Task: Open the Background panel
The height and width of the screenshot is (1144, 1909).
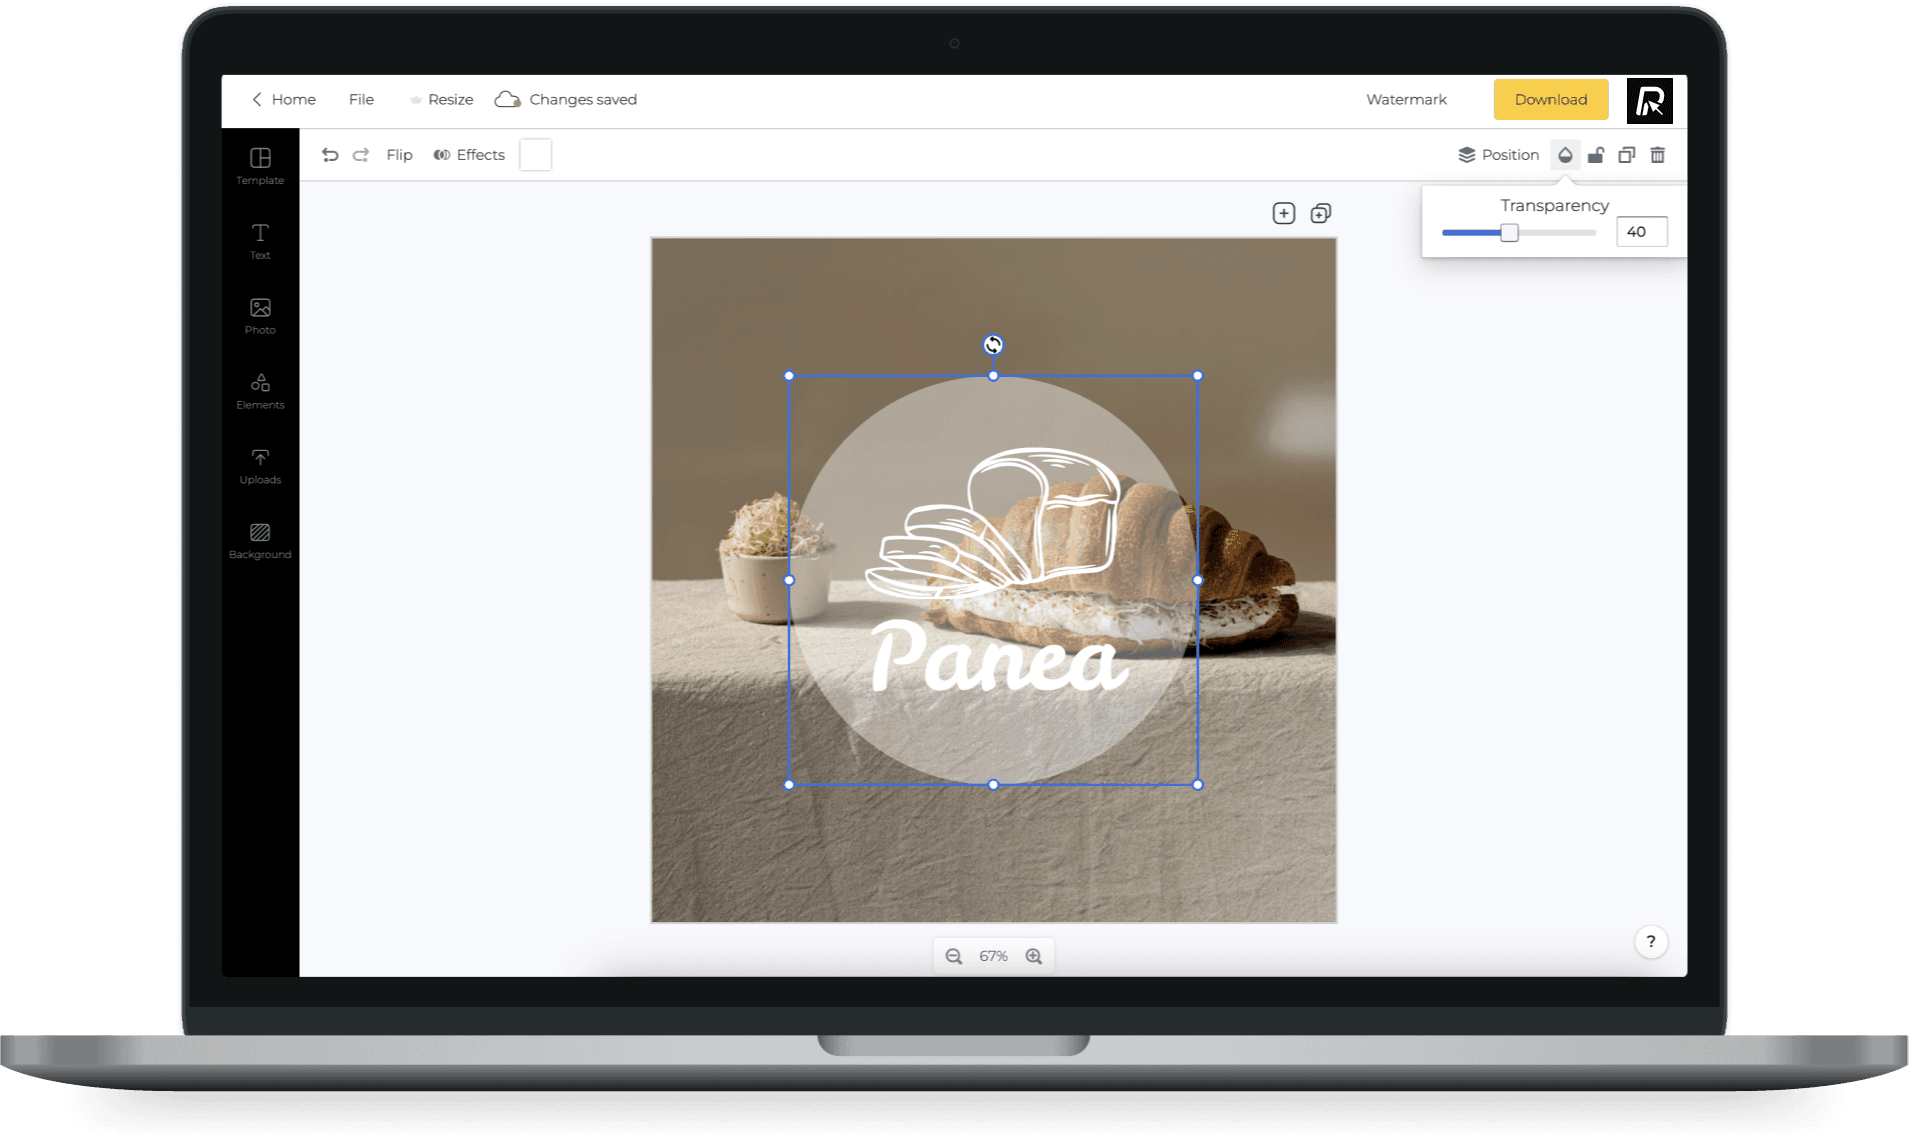Action: point(260,541)
